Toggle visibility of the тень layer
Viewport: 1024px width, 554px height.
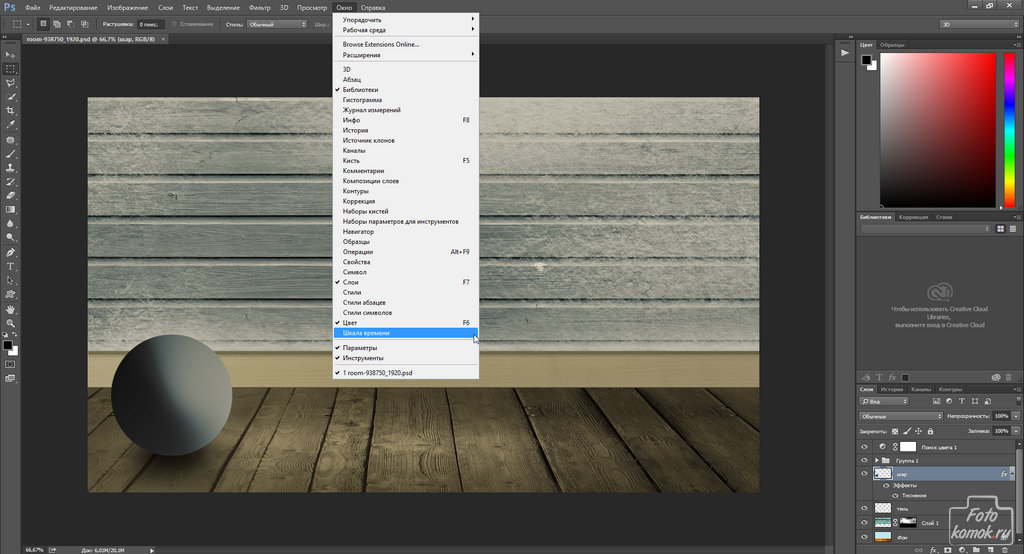(x=865, y=508)
